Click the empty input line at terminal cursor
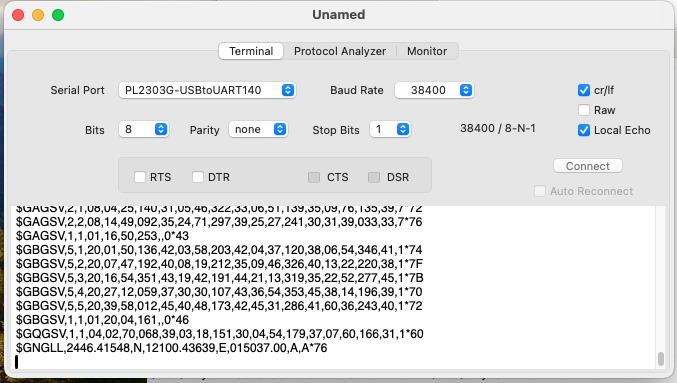677x383 pixels. click(332, 362)
